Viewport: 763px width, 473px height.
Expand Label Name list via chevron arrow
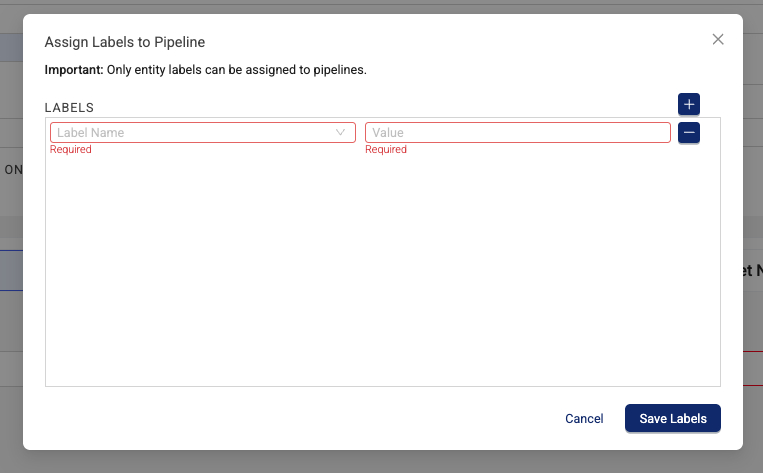coord(340,132)
